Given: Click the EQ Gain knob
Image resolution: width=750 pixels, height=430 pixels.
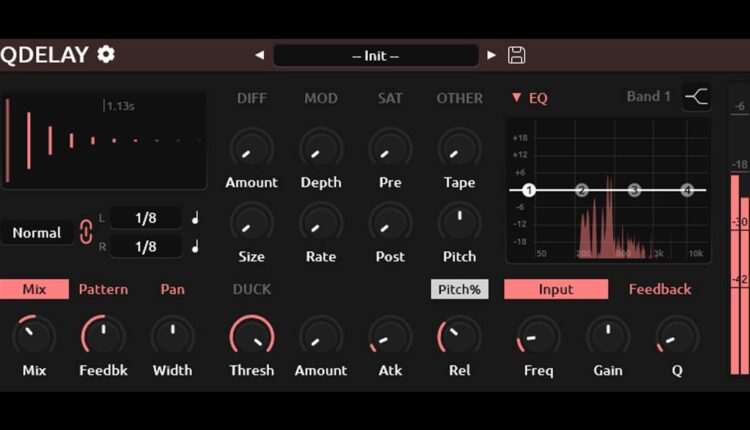Looking at the screenshot, I should 608,337.
